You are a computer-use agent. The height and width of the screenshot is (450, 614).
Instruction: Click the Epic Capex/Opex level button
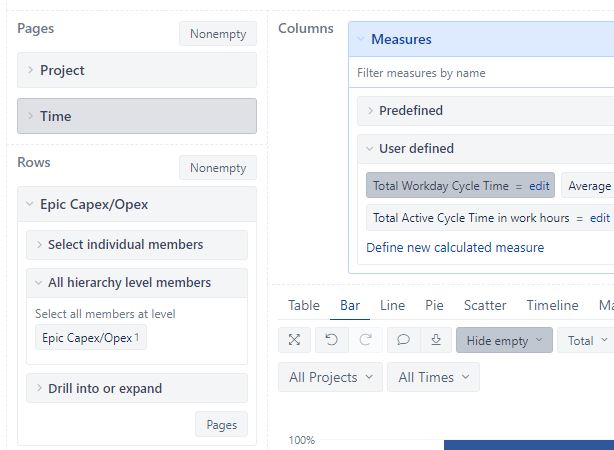tap(91, 338)
